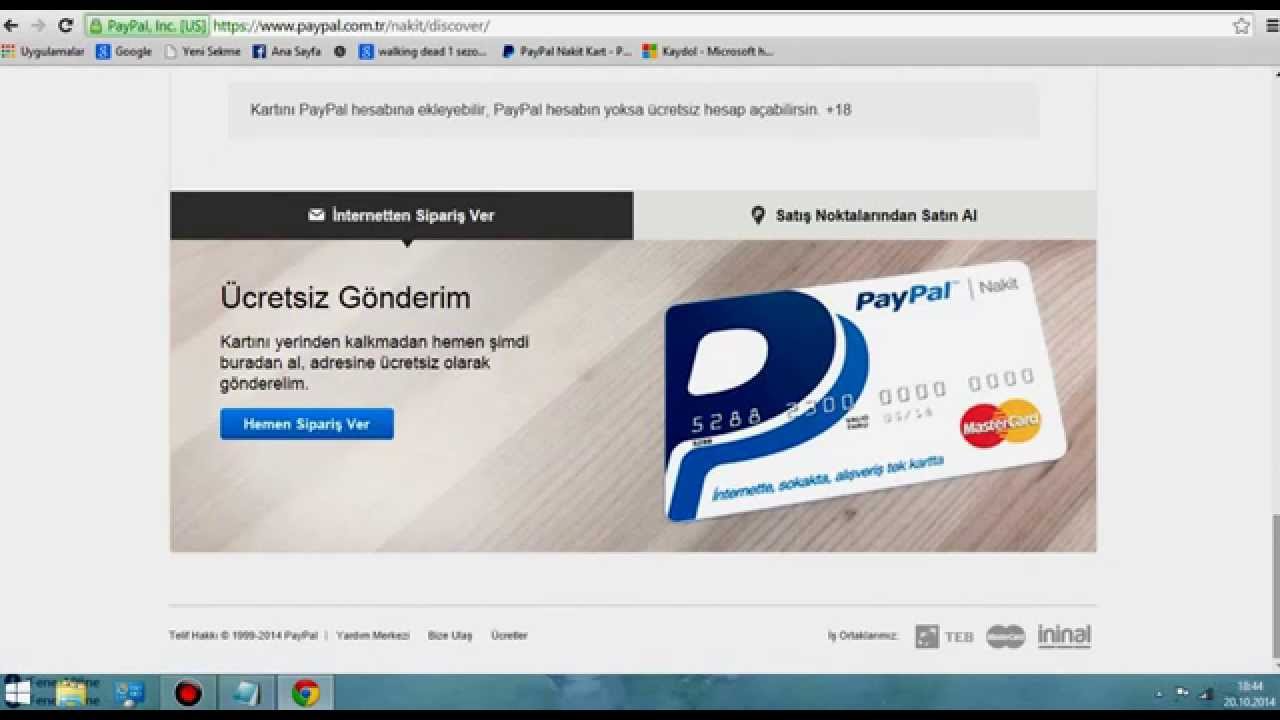This screenshot has width=1280, height=720.
Task: Open the Windows Start button
Action: pos(18,692)
